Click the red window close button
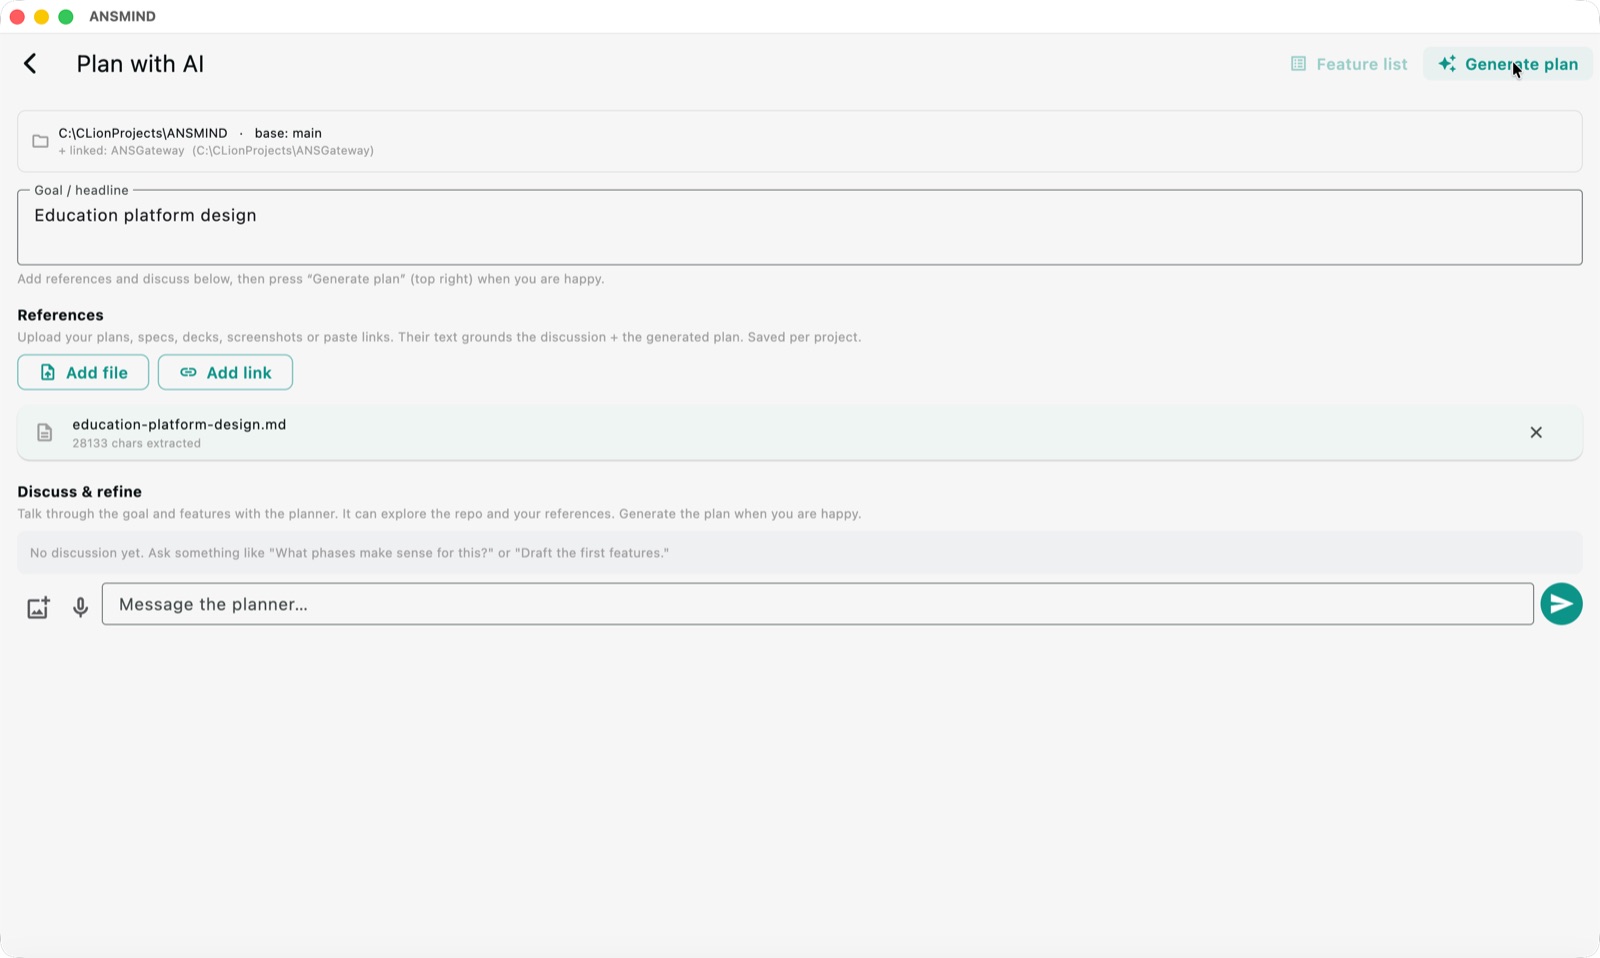Image resolution: width=1600 pixels, height=958 pixels. tap(17, 17)
